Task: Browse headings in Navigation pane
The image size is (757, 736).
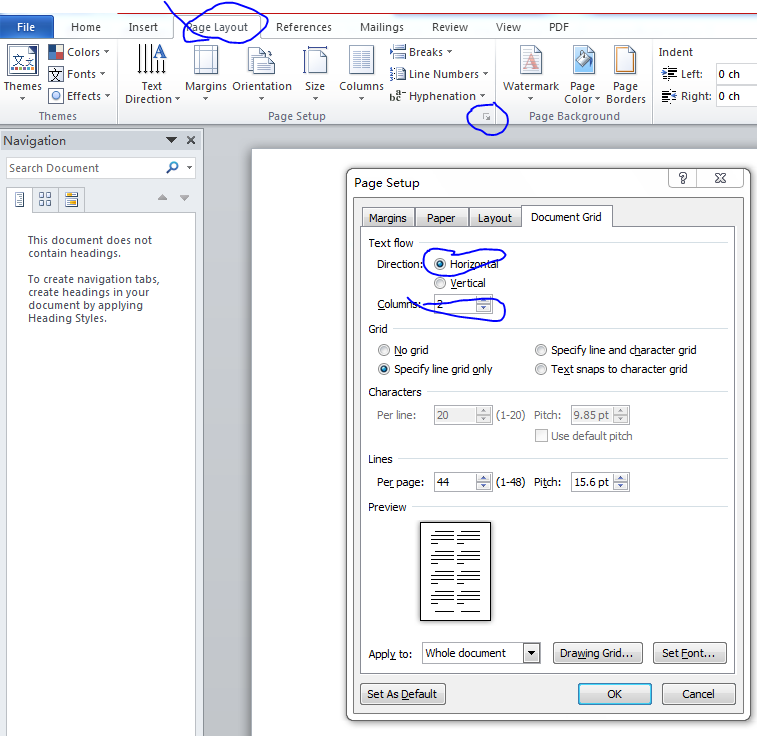Action: (19, 199)
